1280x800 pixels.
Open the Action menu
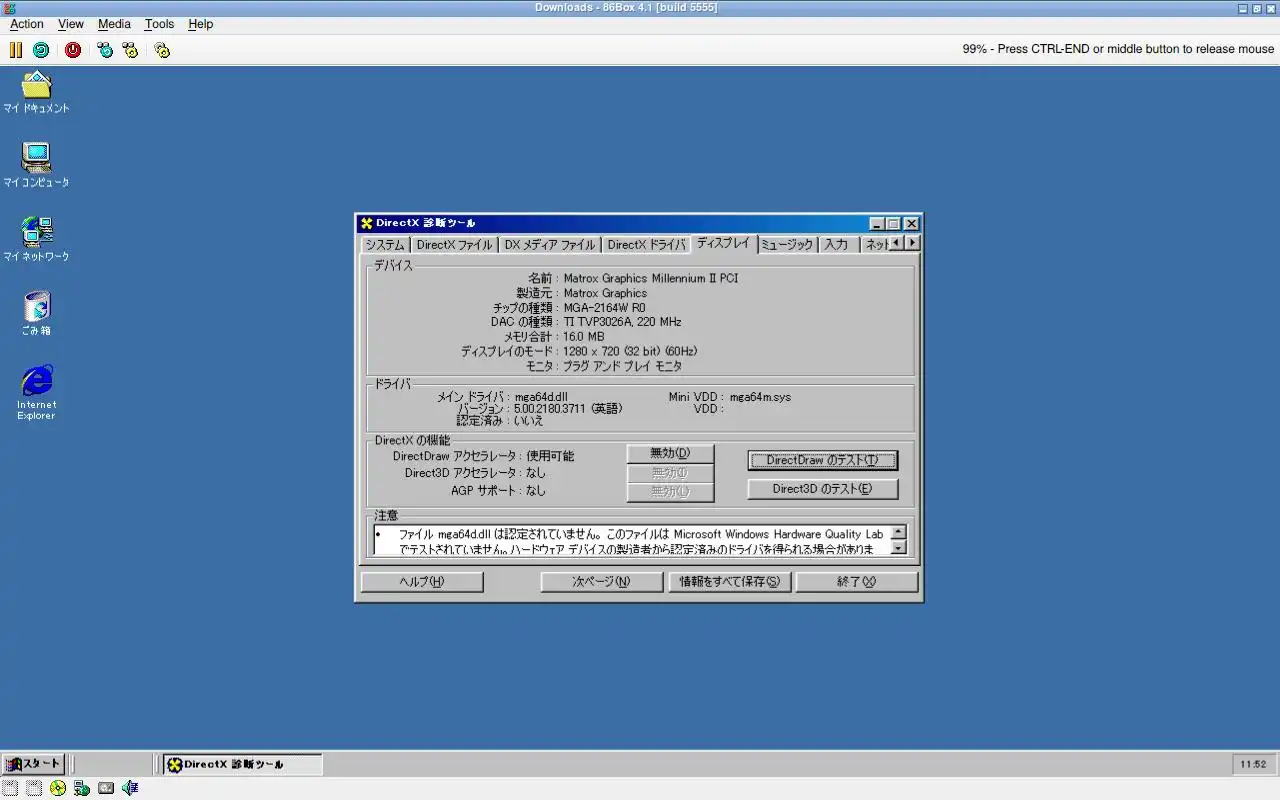[27, 24]
